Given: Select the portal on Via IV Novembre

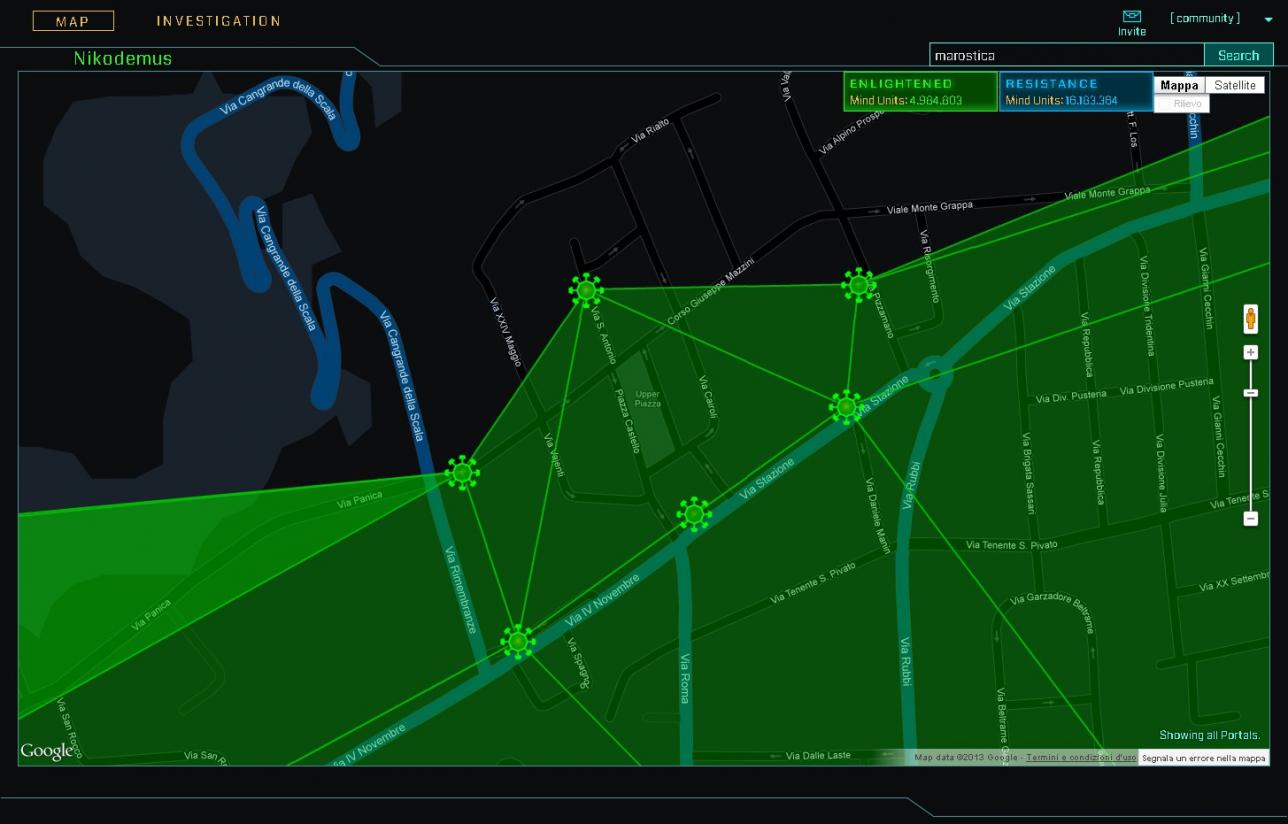Looking at the screenshot, I should tap(518, 641).
